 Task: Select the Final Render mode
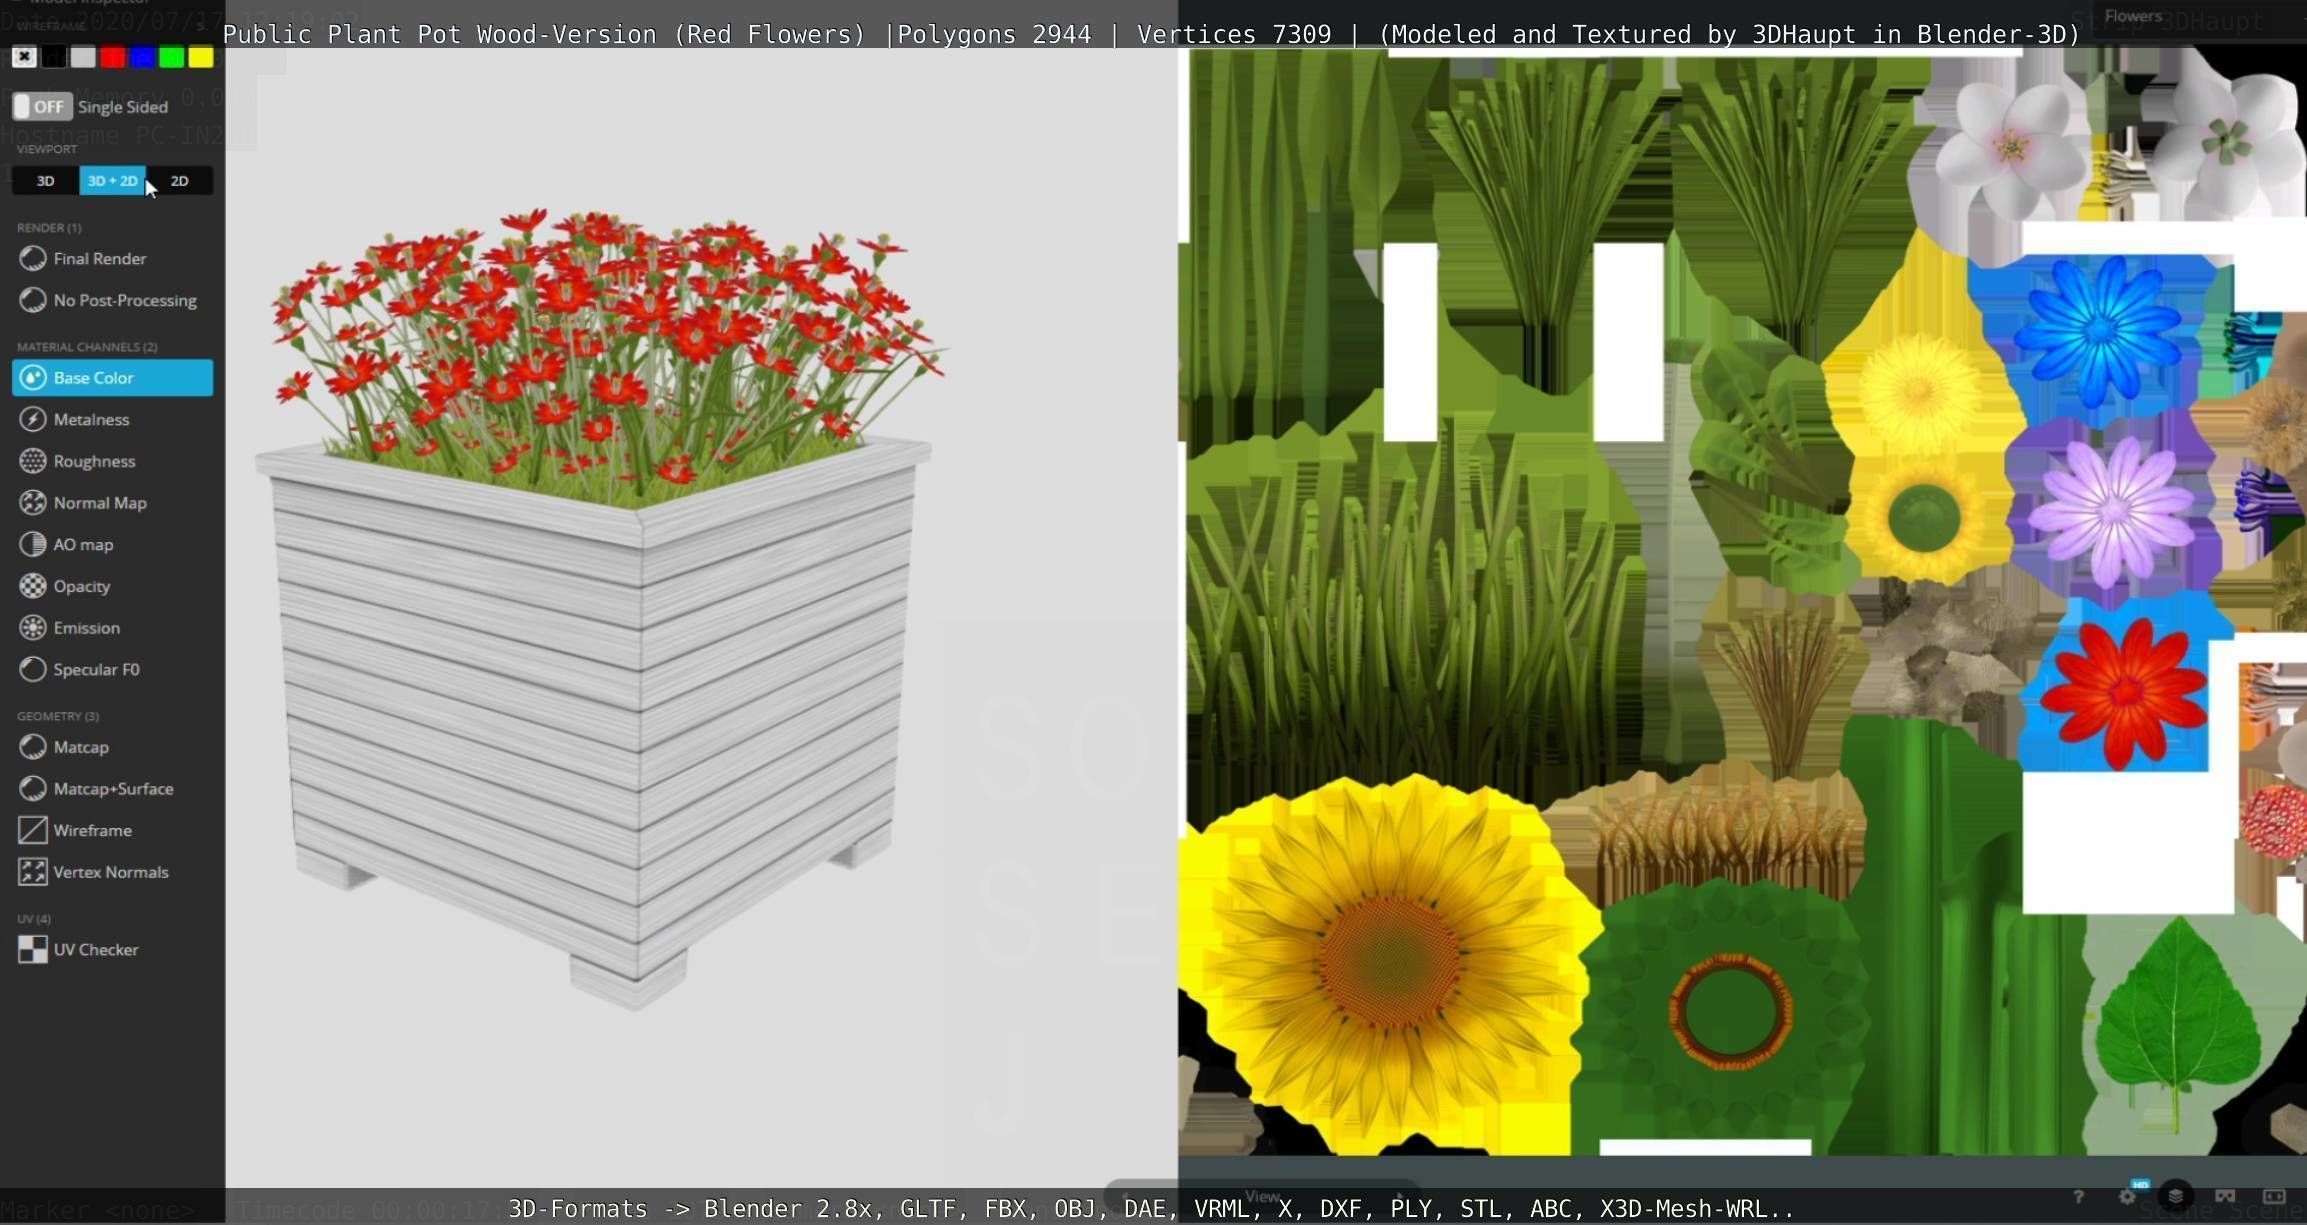point(112,258)
